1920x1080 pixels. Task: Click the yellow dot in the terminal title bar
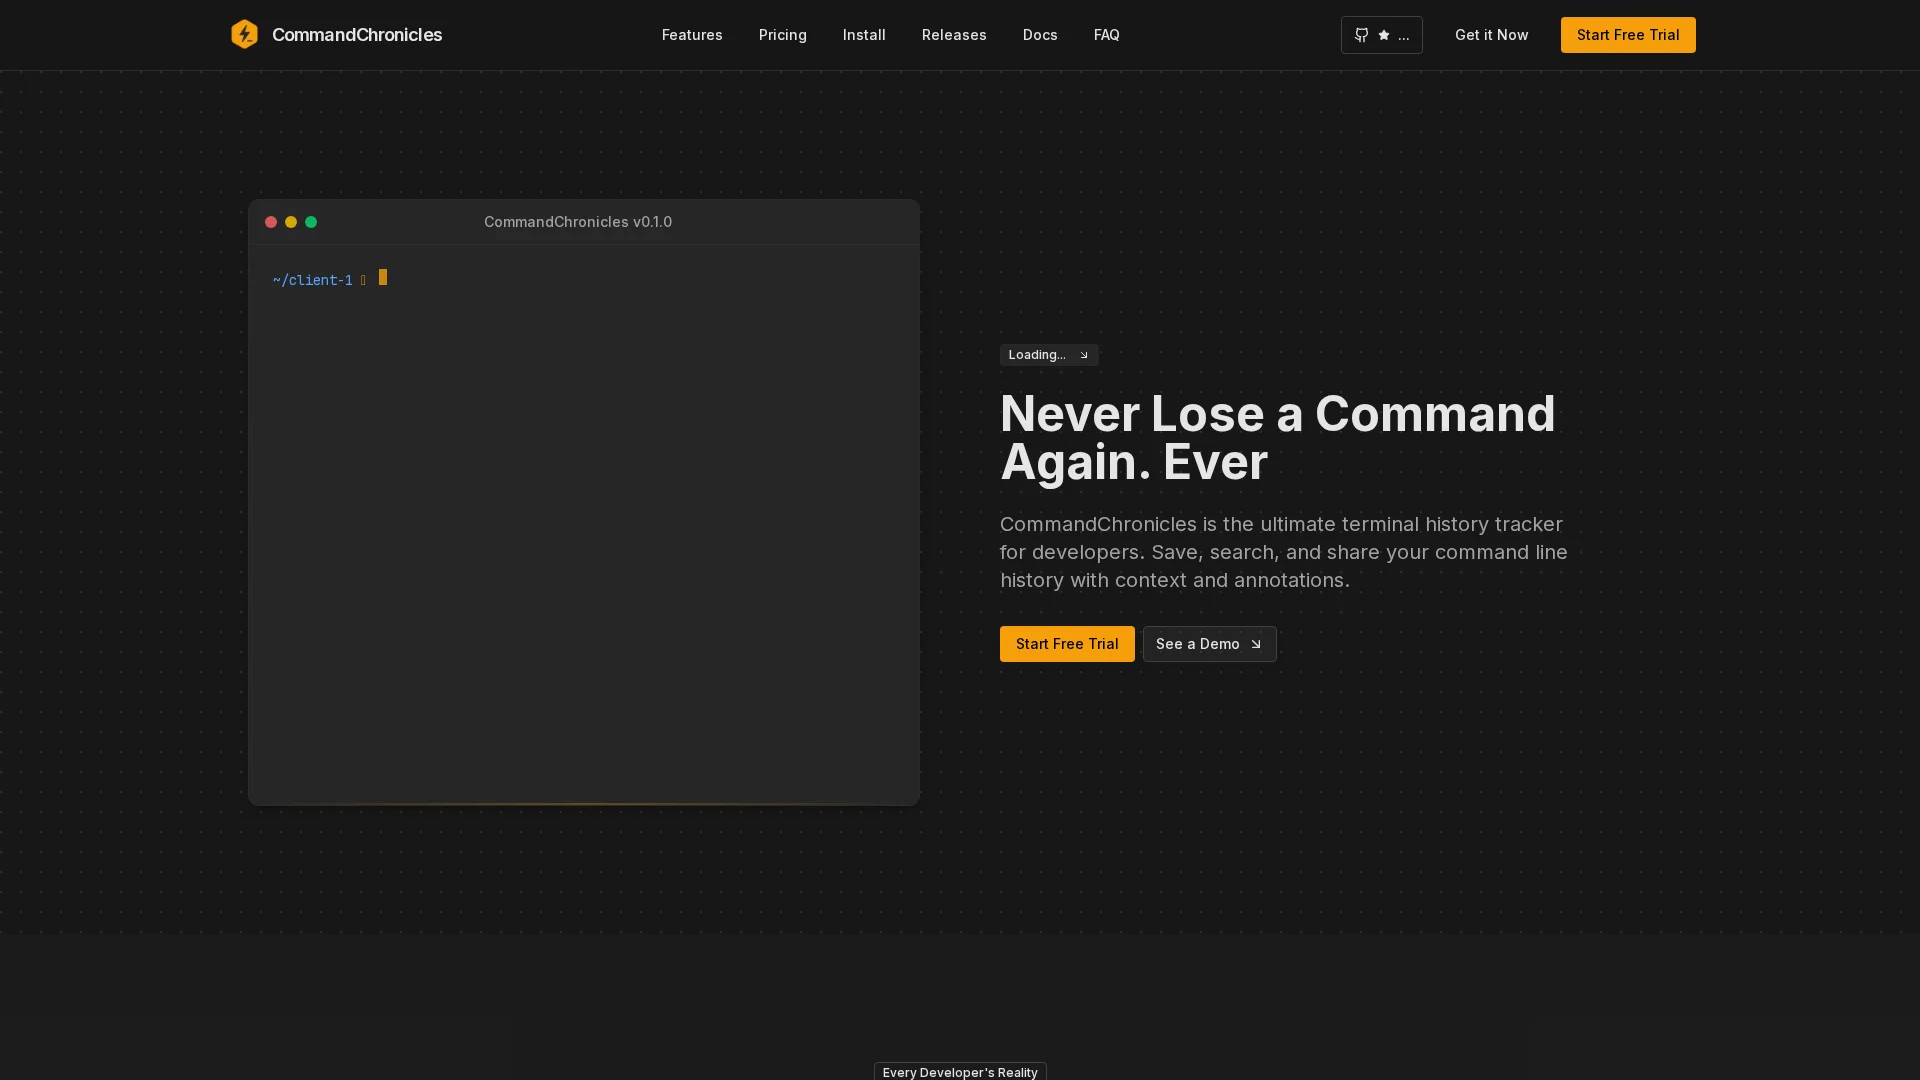[x=291, y=222]
